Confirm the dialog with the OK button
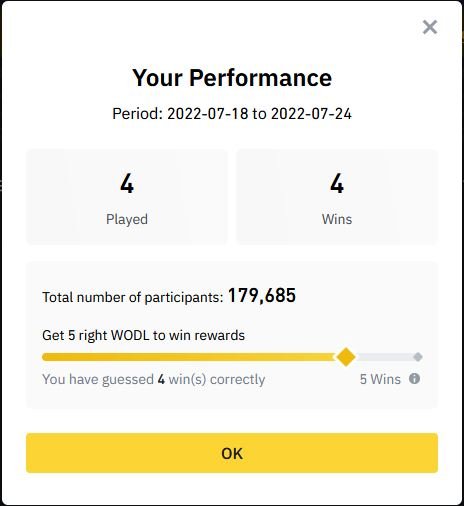 [232, 453]
